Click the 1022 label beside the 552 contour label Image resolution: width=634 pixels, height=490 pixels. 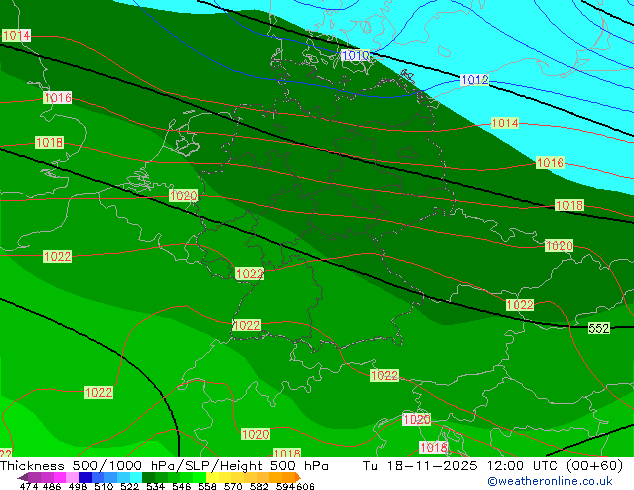pyautogui.click(x=520, y=305)
